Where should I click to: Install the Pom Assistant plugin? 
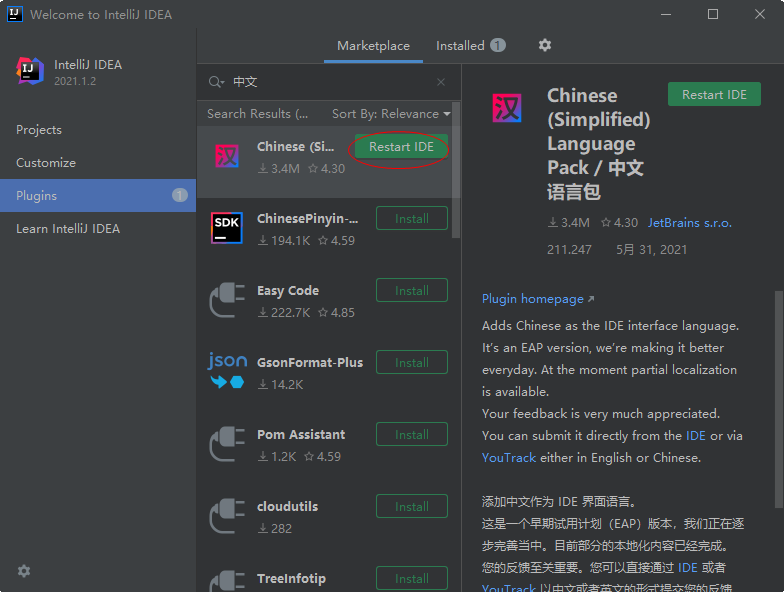coord(412,434)
